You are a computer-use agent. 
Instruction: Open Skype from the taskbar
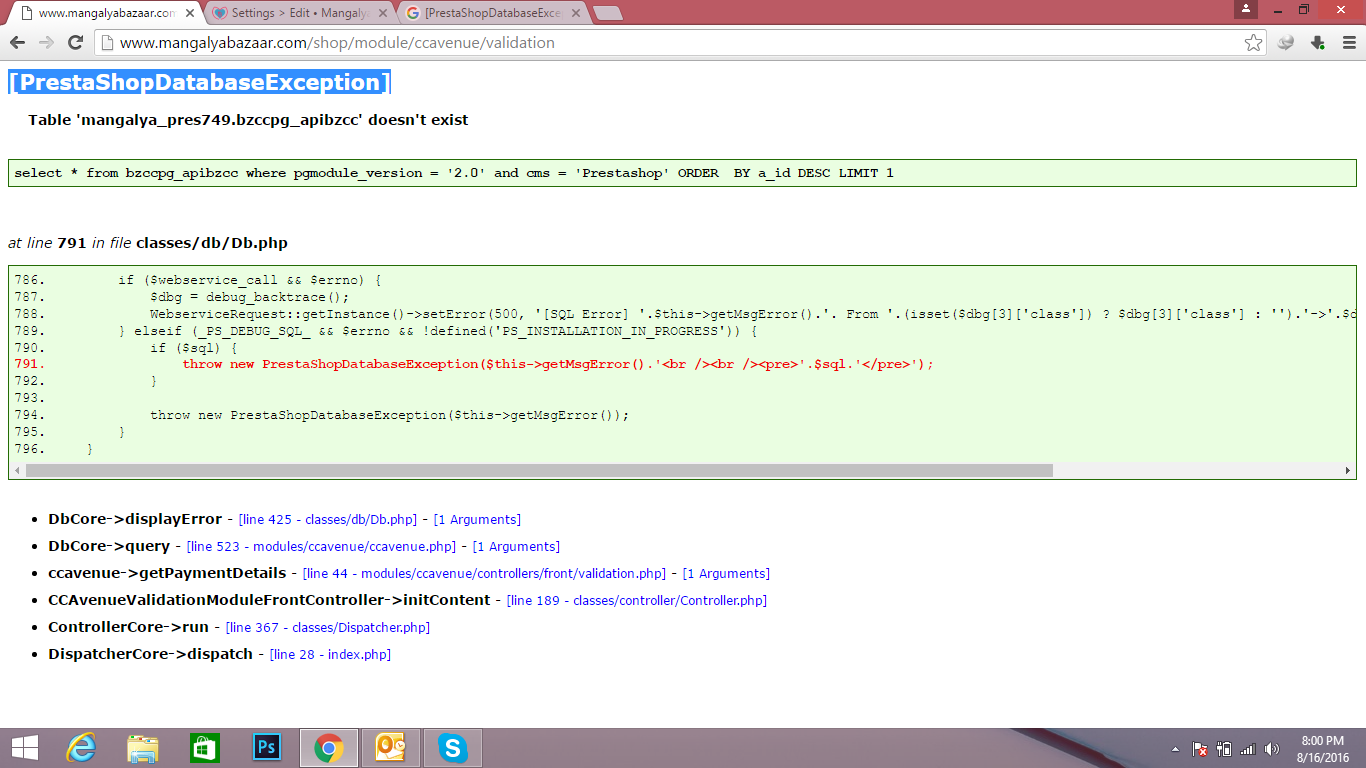pos(453,748)
